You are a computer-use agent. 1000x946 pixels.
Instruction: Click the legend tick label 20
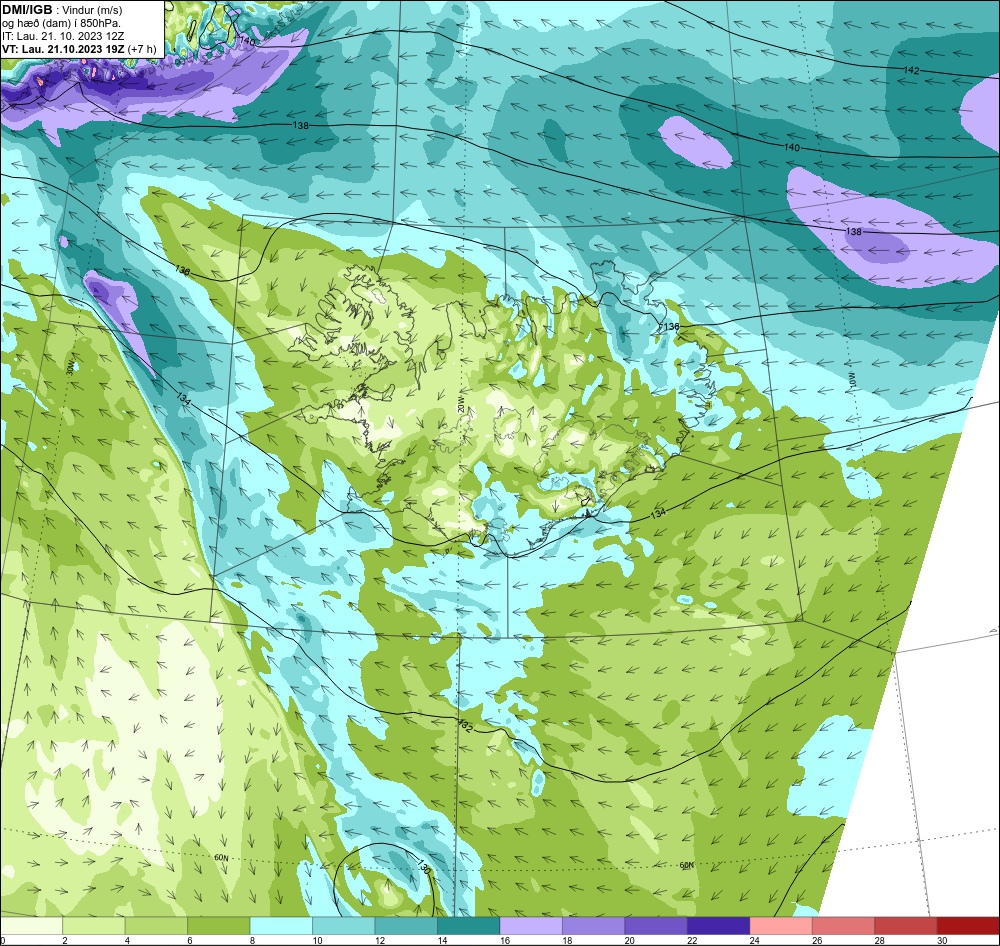pyautogui.click(x=629, y=940)
